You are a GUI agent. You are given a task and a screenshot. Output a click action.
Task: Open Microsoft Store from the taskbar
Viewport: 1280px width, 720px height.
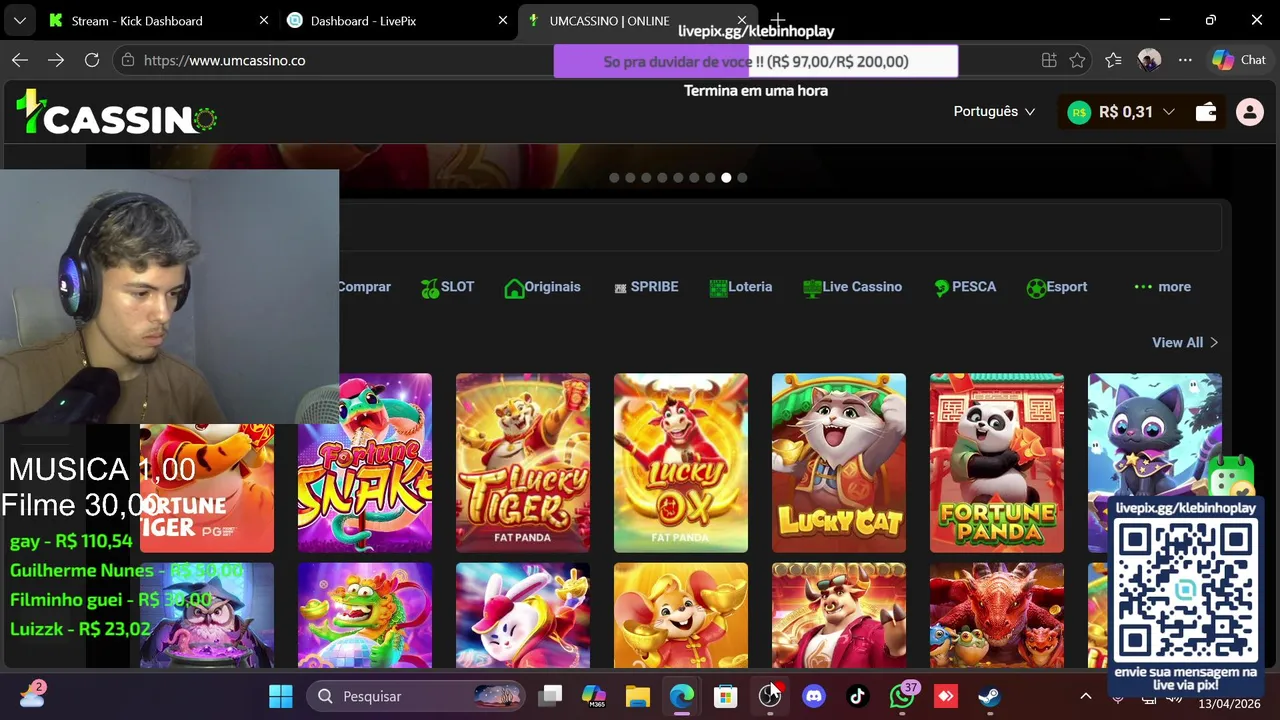726,696
